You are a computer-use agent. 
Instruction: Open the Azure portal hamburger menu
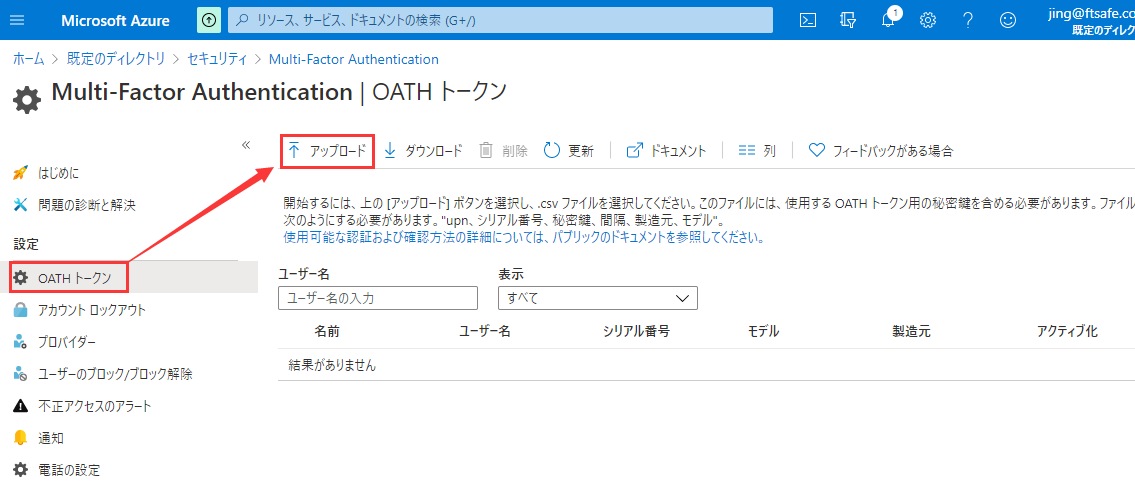click(x=16, y=20)
